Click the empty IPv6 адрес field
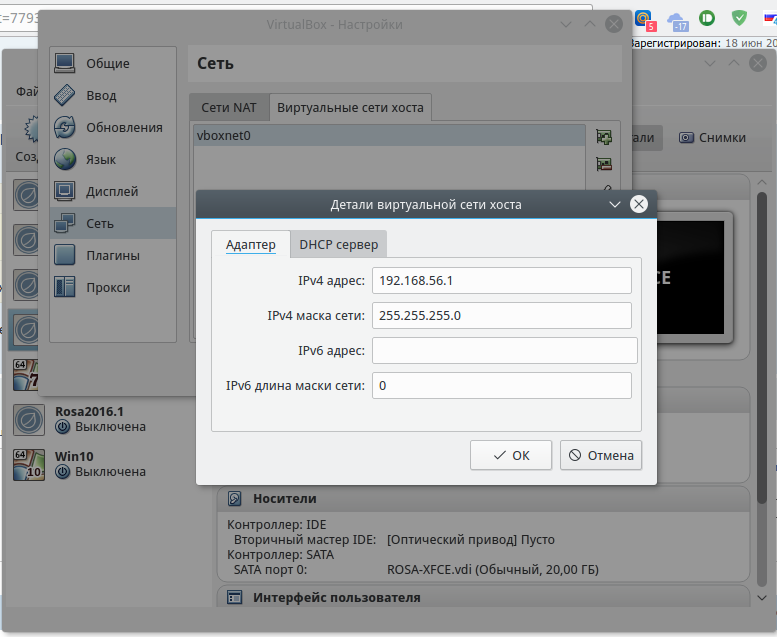The width and height of the screenshot is (777, 637). [x=505, y=350]
